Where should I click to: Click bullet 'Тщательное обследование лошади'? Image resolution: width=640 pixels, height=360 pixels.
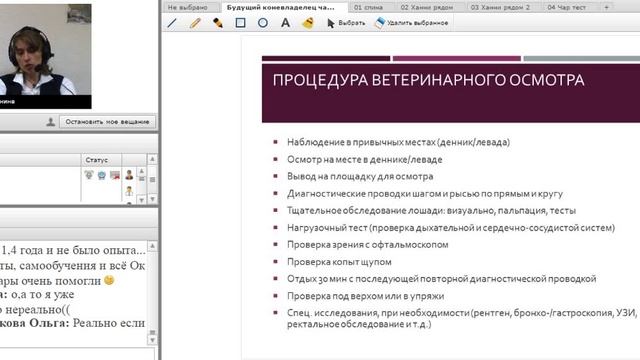(431, 211)
